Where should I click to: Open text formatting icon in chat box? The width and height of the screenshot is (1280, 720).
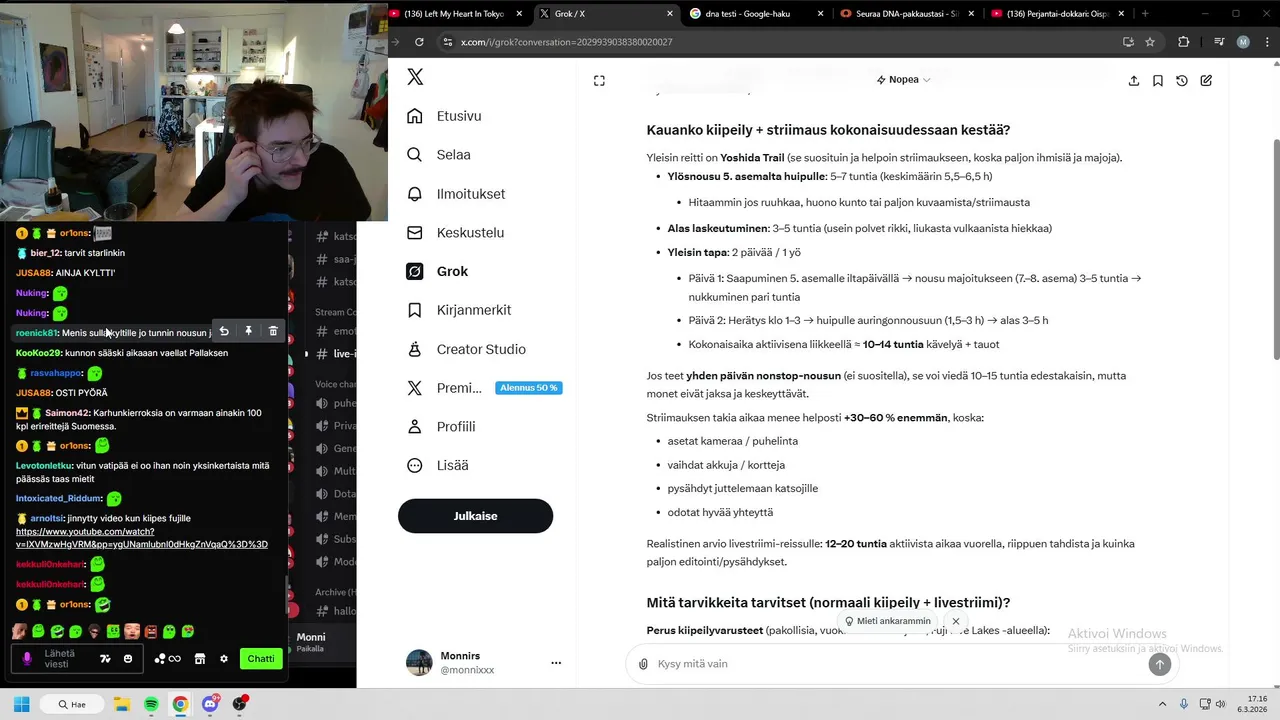(x=105, y=659)
